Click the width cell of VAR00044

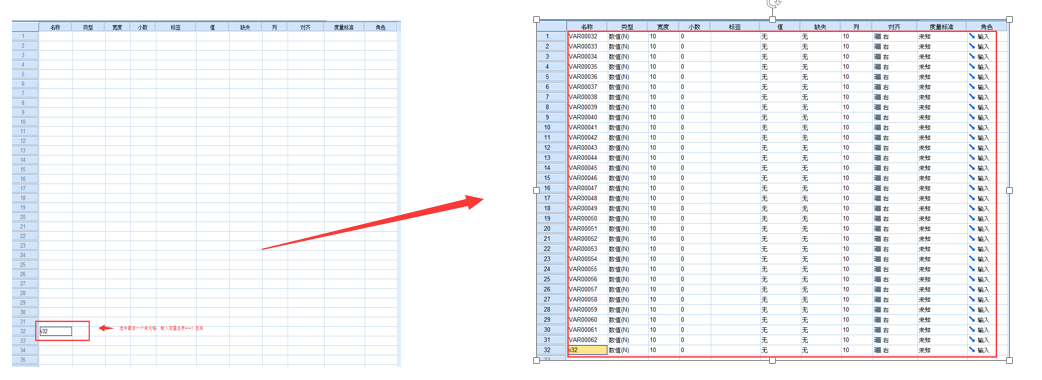tap(663, 158)
